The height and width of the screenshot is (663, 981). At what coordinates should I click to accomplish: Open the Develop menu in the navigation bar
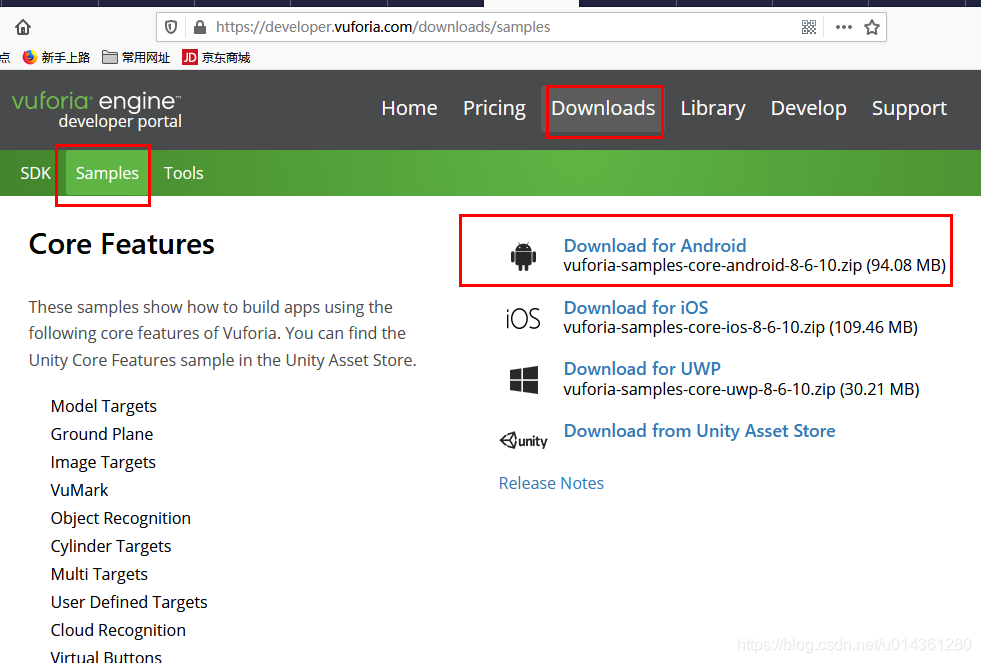[808, 107]
